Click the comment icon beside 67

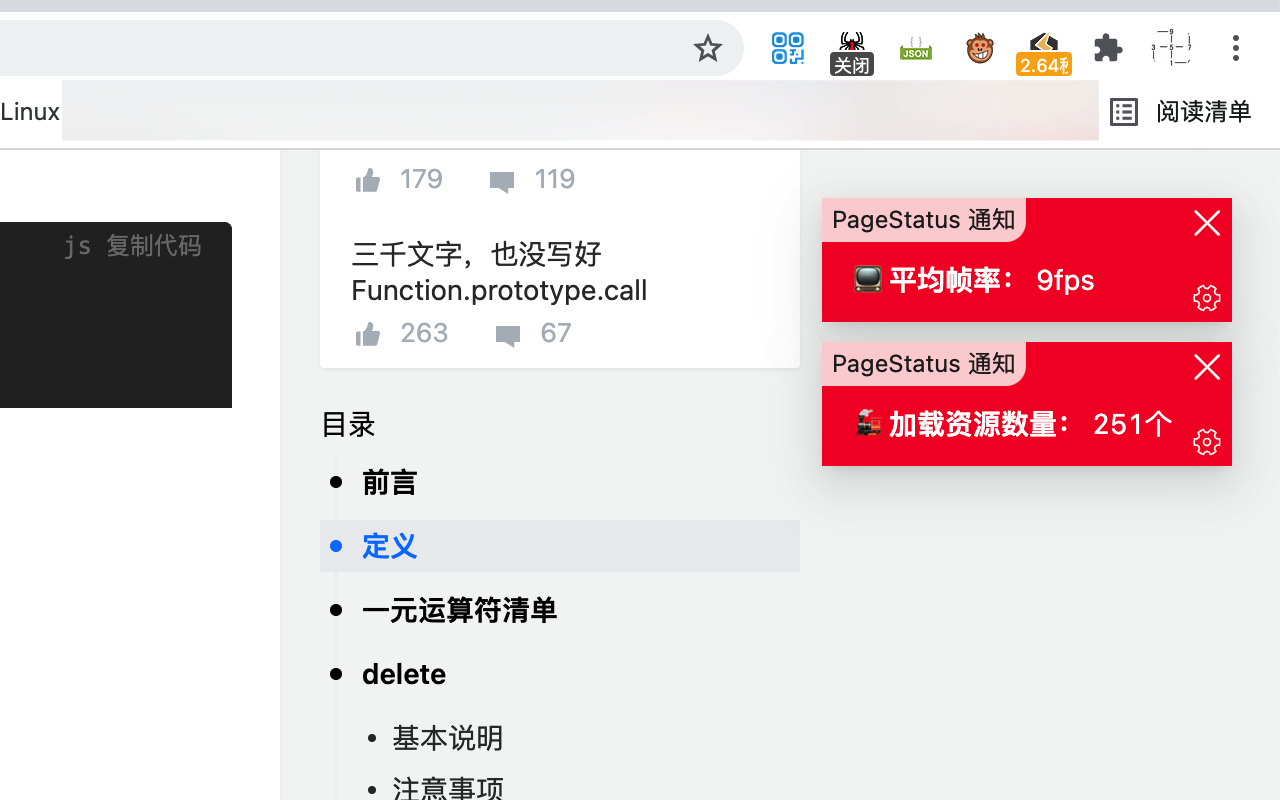point(508,335)
